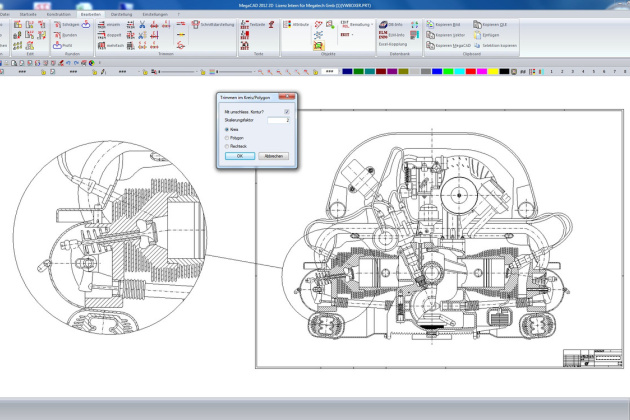
Task: Click the Abbrechen button
Action: [x=274, y=156]
